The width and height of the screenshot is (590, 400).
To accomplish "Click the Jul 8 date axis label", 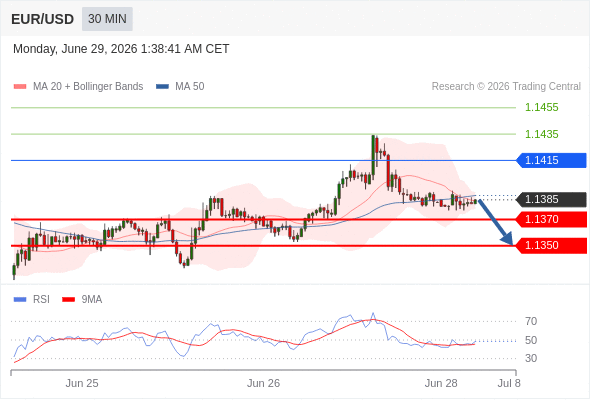I will [x=509, y=383].
